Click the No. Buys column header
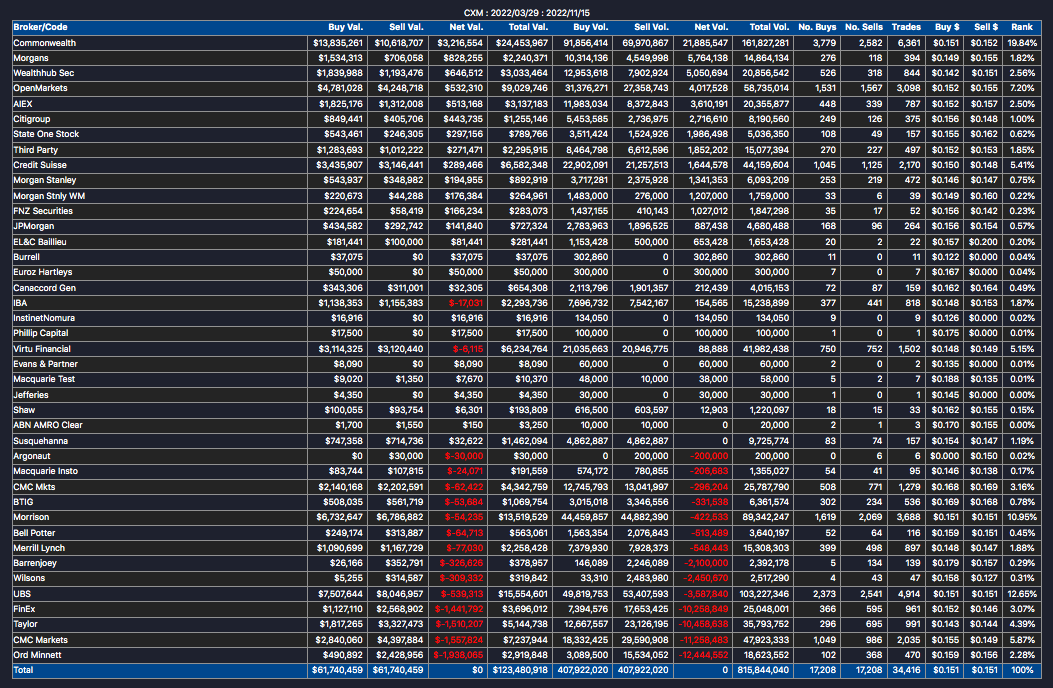The image size is (1053, 688). pos(817,27)
